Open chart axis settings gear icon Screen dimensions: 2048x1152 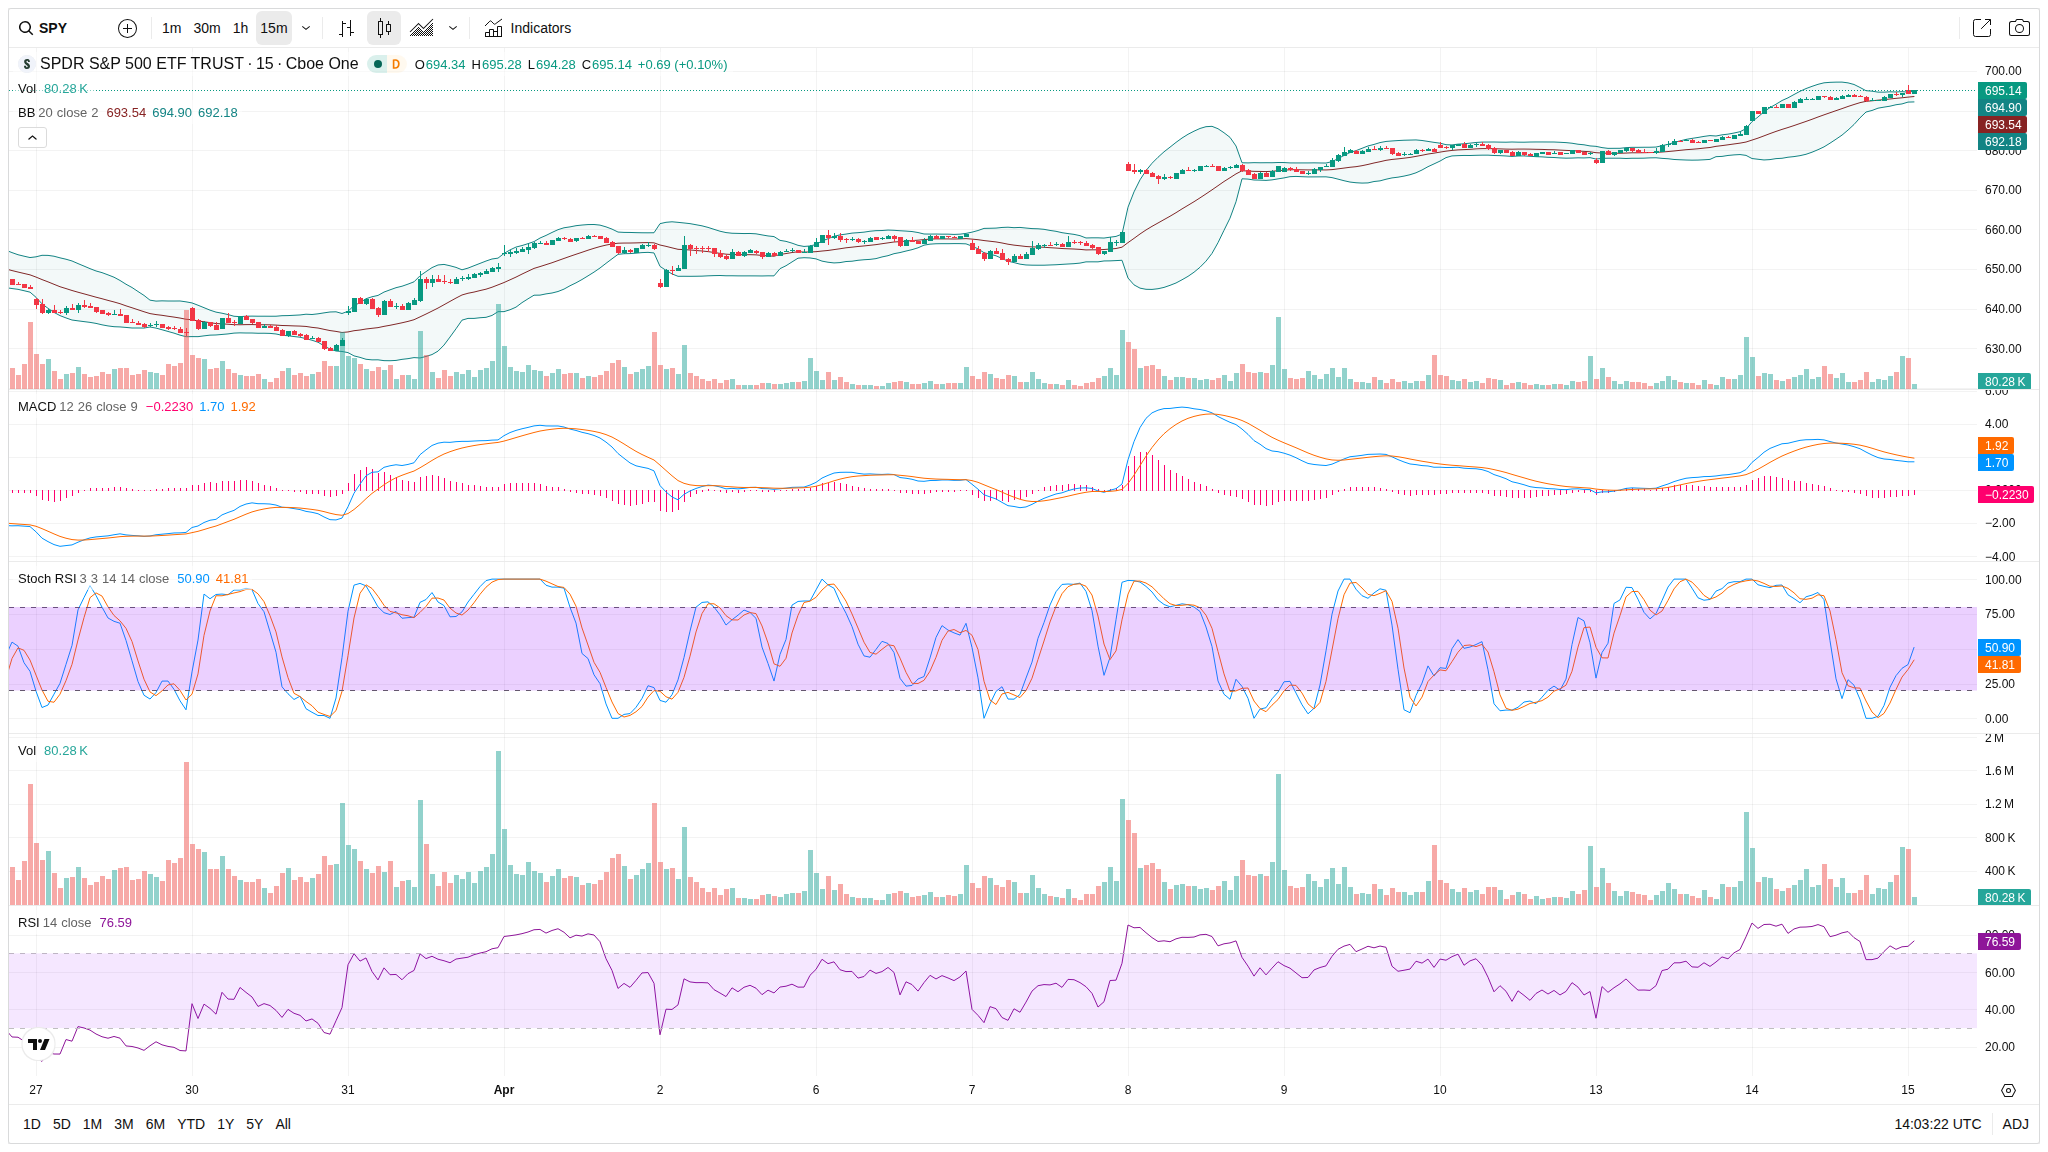pyautogui.click(x=2008, y=1090)
